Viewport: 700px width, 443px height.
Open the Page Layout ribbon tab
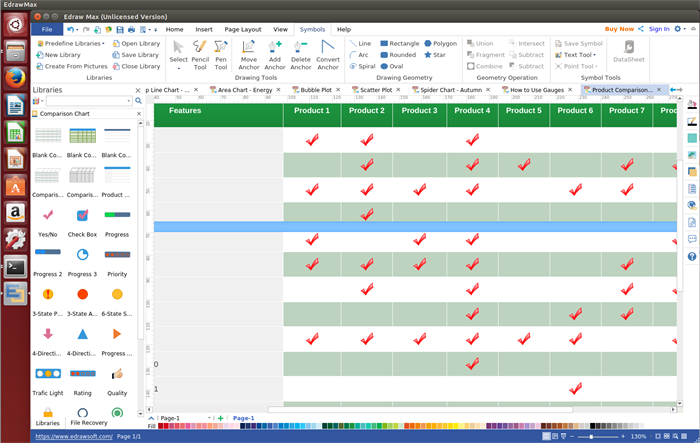click(x=243, y=29)
